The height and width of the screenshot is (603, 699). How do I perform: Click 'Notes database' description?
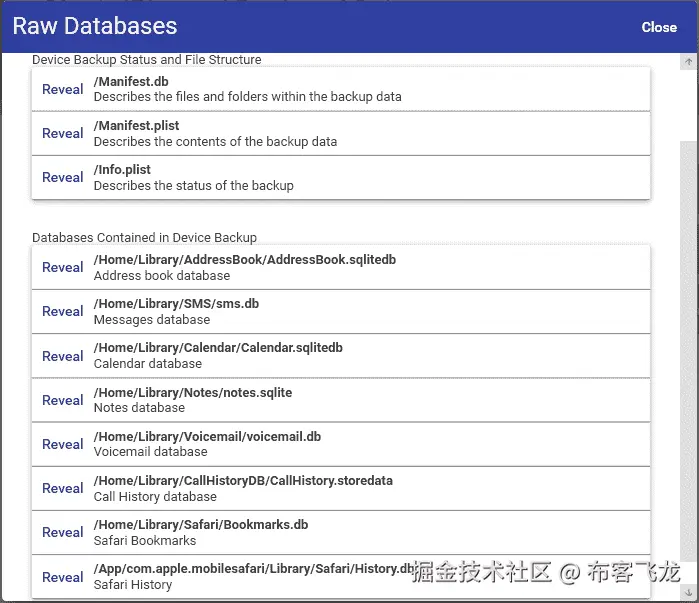(x=139, y=408)
